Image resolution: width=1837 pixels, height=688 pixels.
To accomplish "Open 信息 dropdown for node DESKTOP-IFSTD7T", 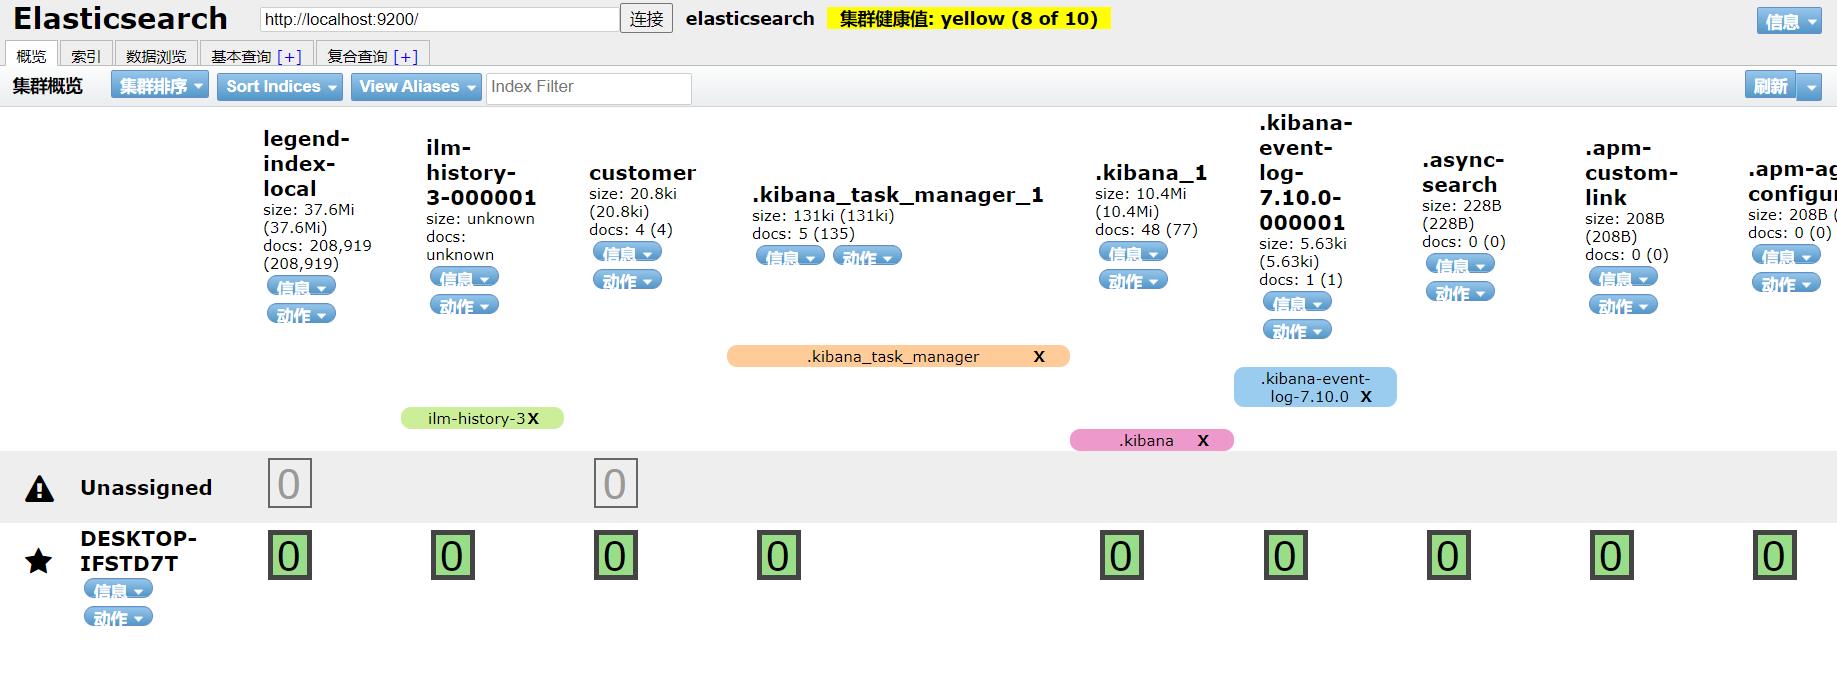I will [x=118, y=590].
